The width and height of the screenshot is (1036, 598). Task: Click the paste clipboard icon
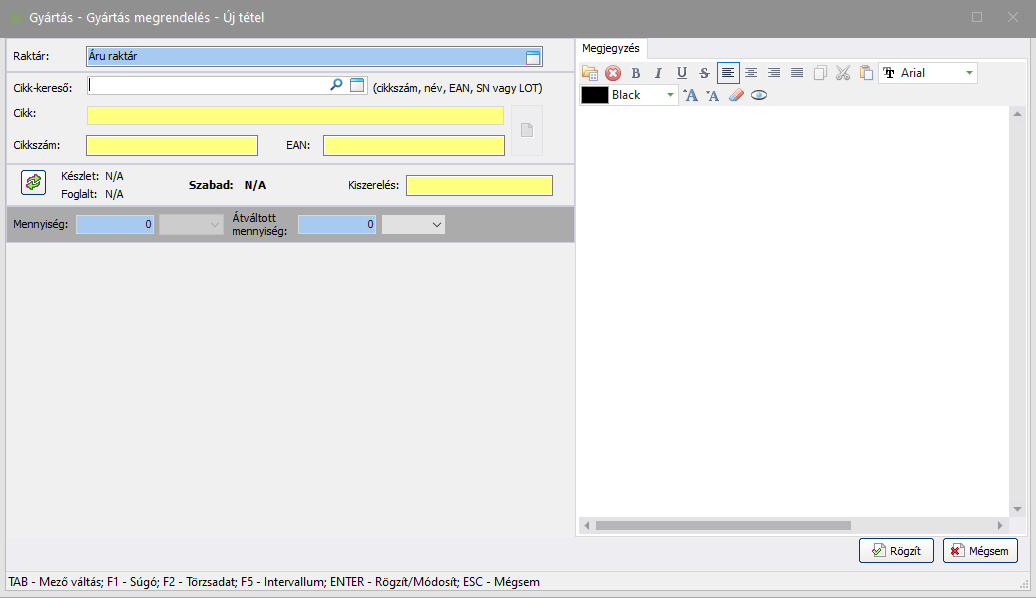[x=866, y=73]
